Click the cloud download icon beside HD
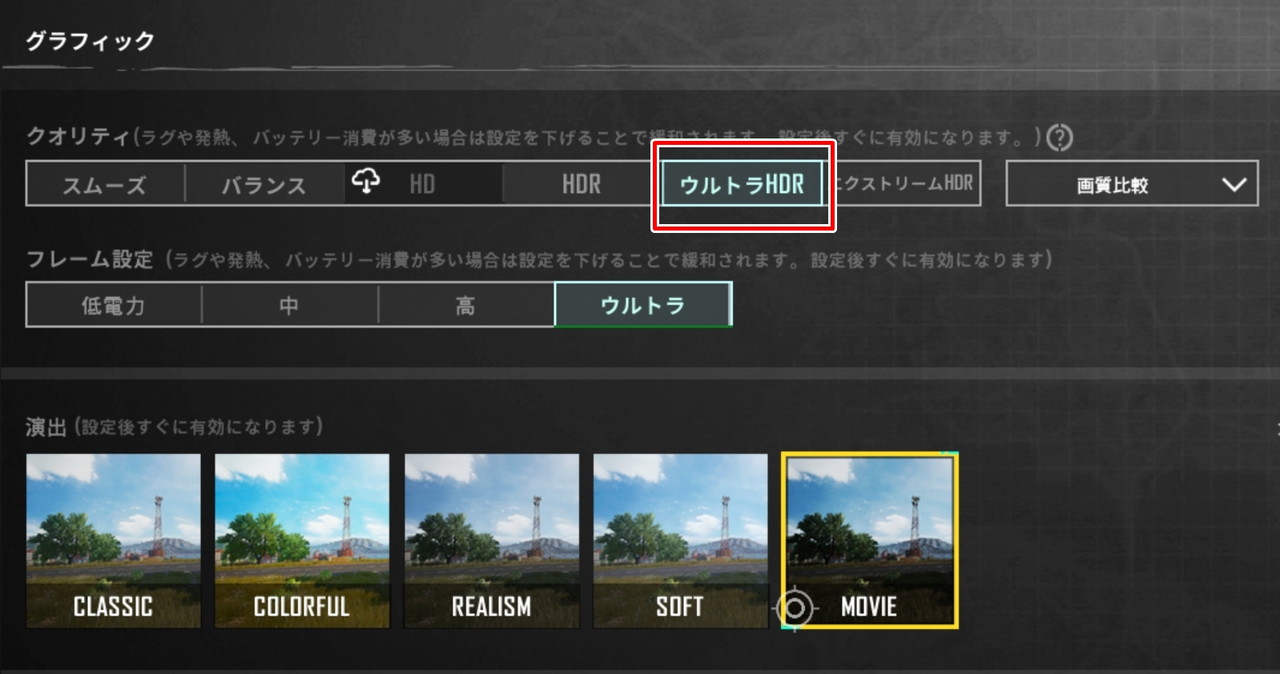 pyautogui.click(x=367, y=182)
